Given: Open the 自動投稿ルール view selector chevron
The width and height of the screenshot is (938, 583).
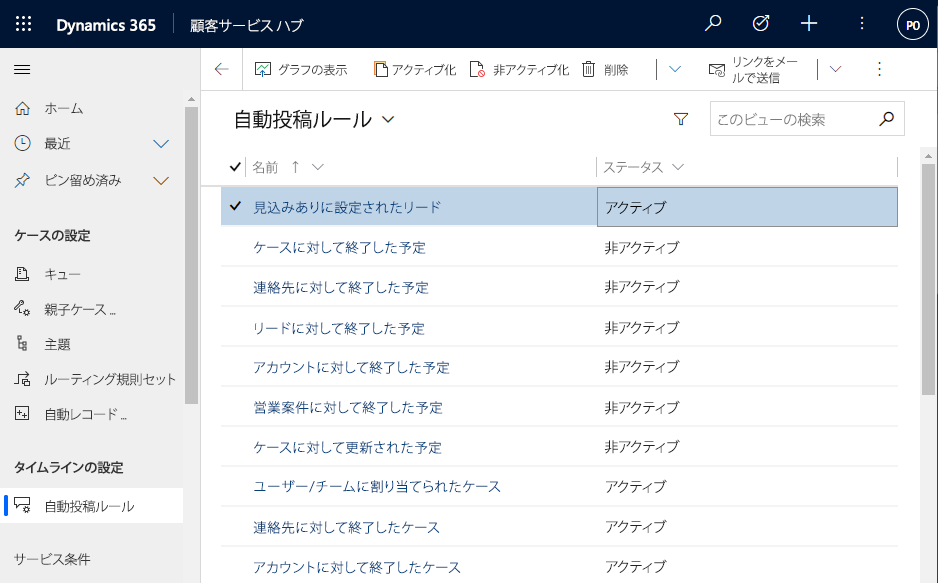Looking at the screenshot, I should point(388,118).
